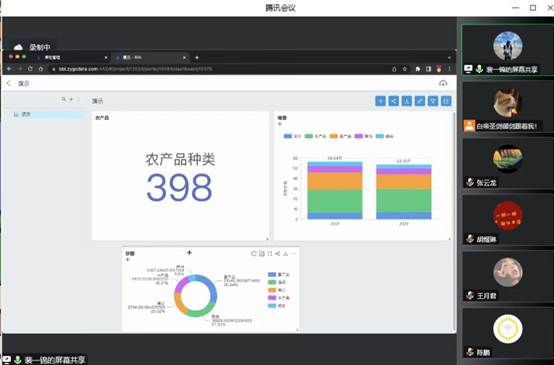
Task: Open the browser three-dot menu
Action: (x=449, y=69)
